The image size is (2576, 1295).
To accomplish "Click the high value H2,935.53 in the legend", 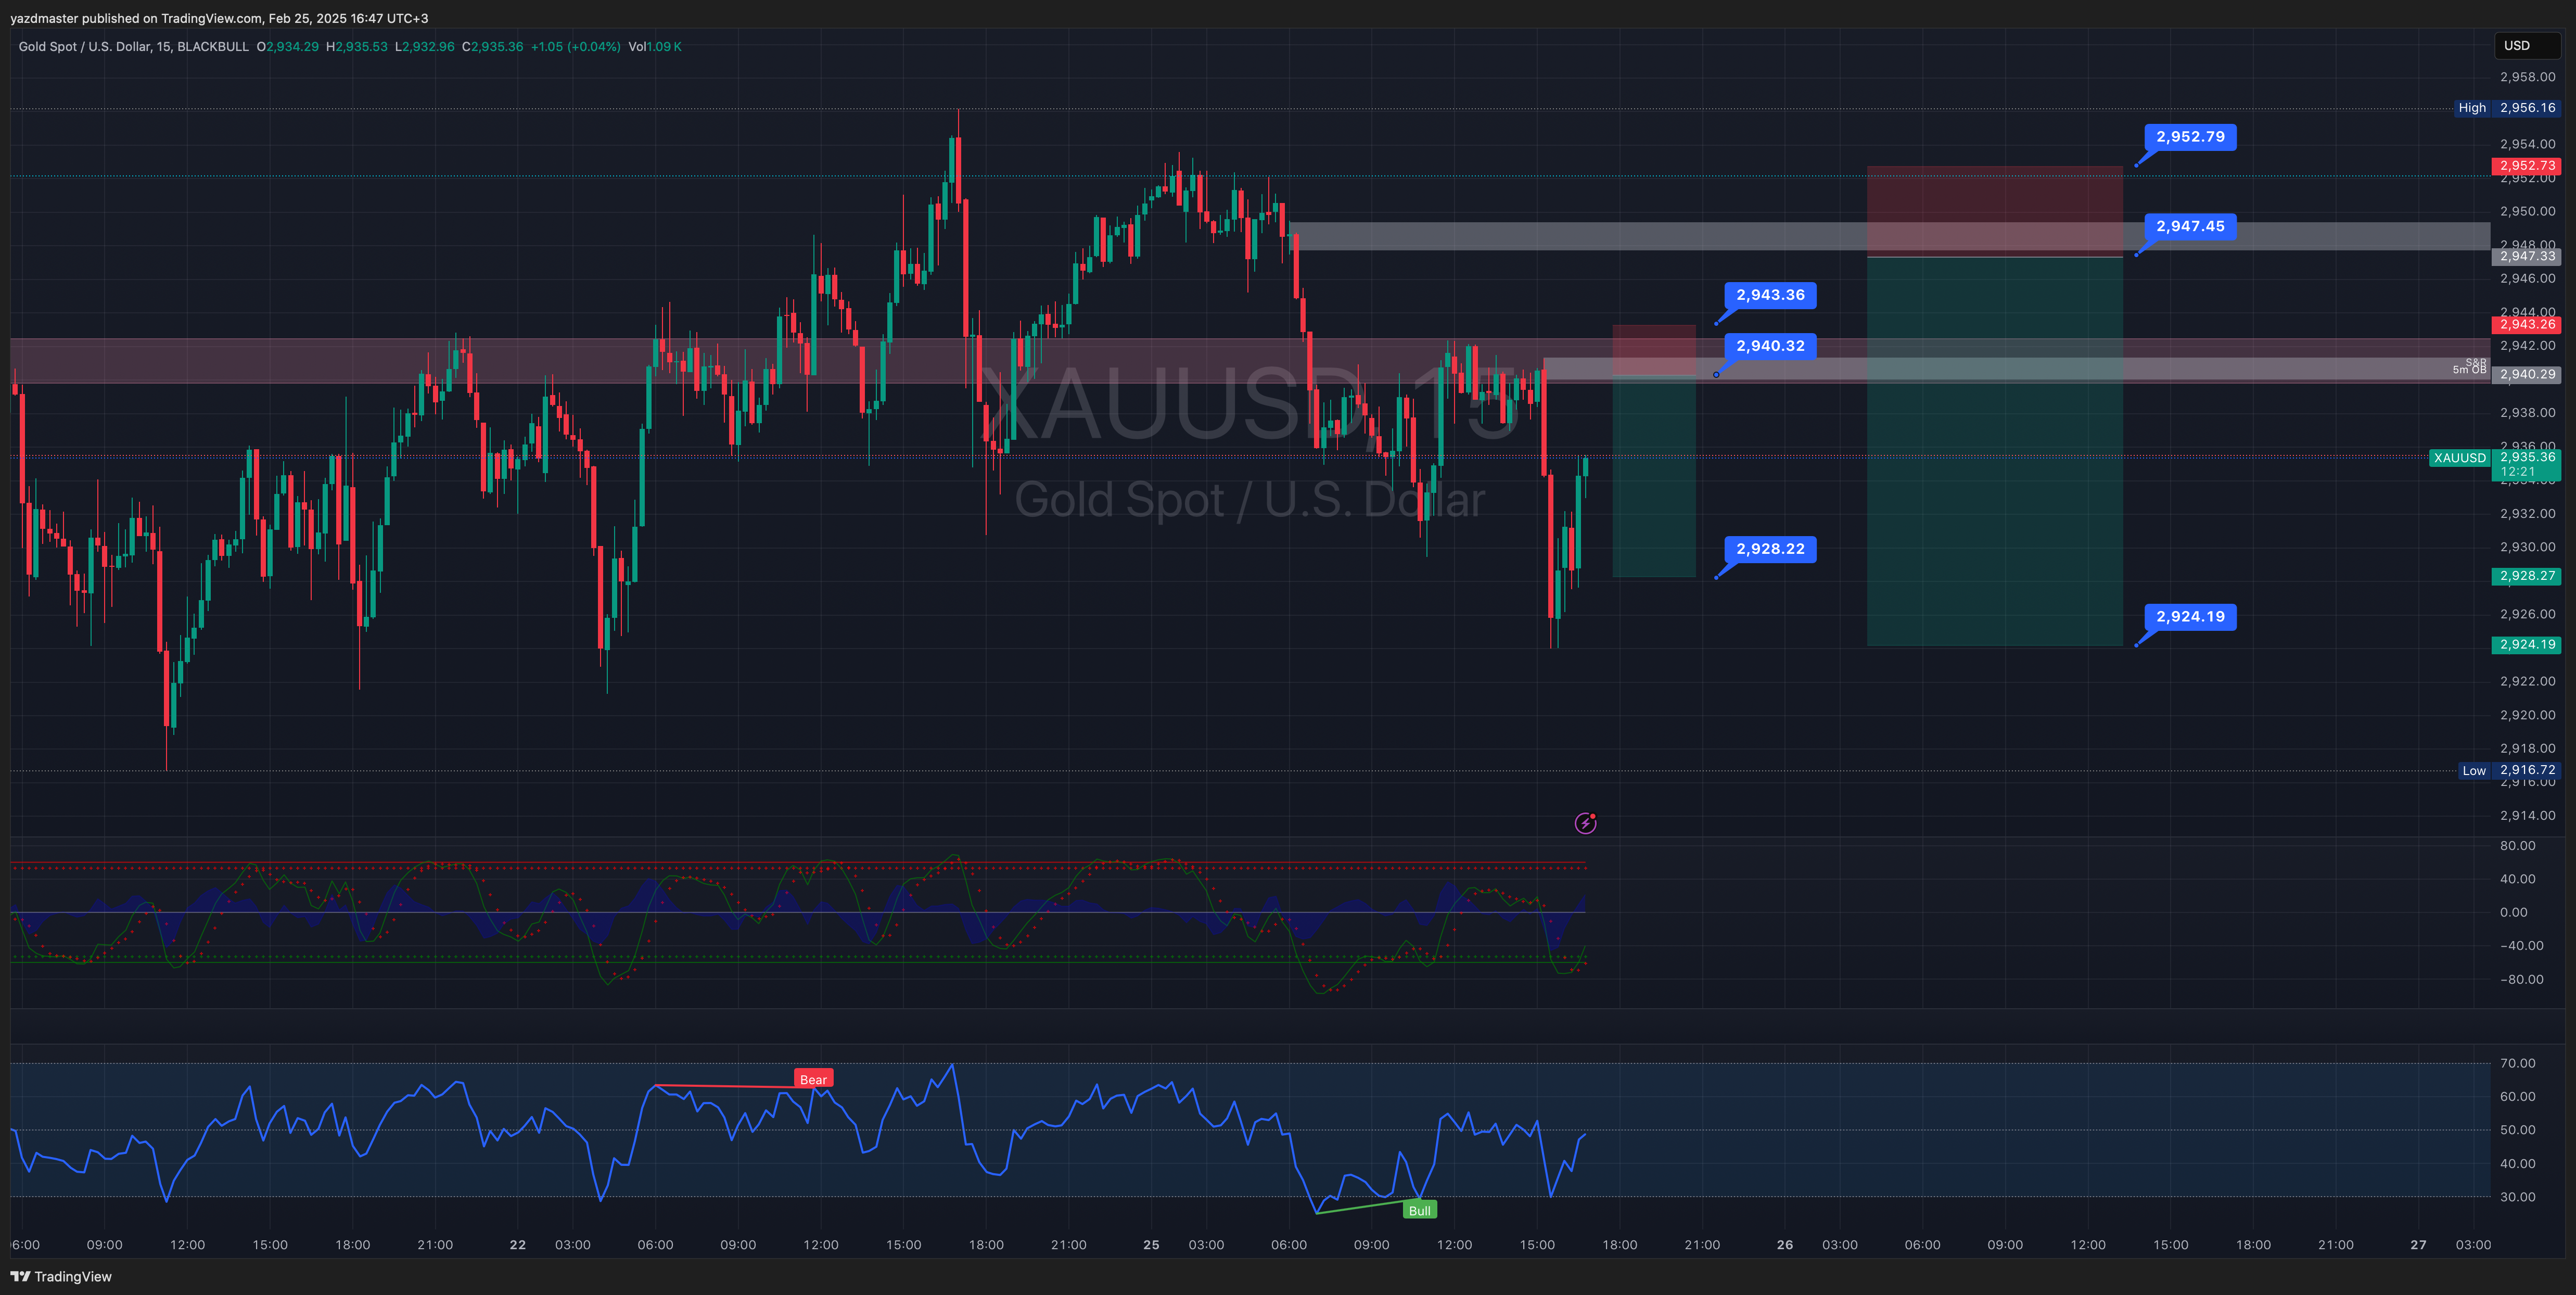I will (x=357, y=46).
